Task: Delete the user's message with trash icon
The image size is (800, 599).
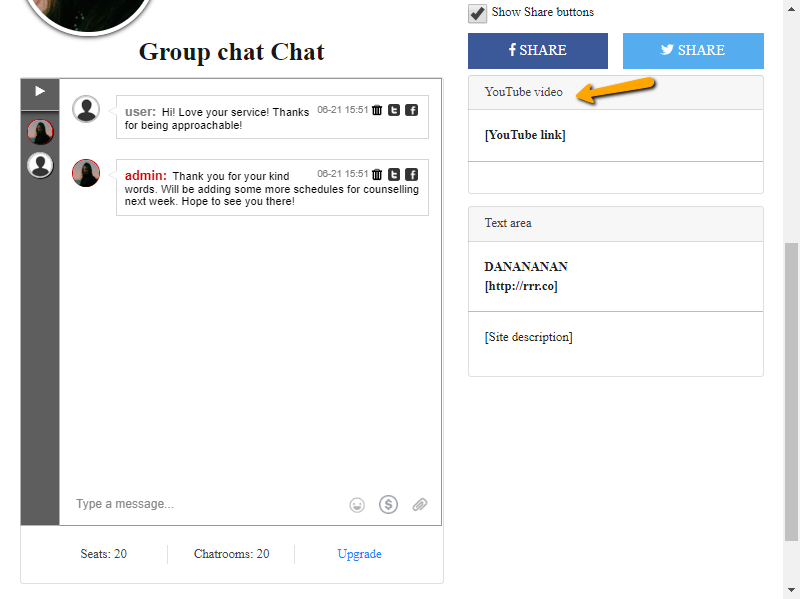Action: 377,110
